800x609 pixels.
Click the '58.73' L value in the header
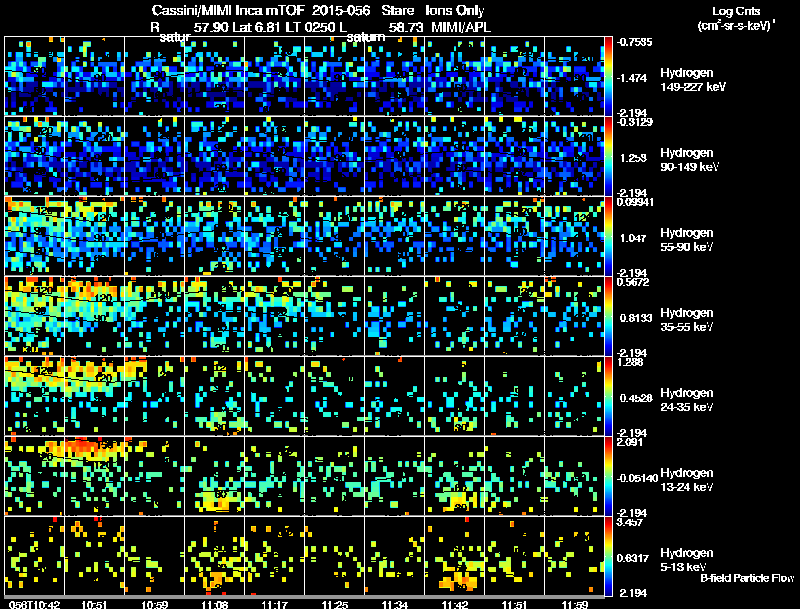pyautogui.click(x=406, y=27)
